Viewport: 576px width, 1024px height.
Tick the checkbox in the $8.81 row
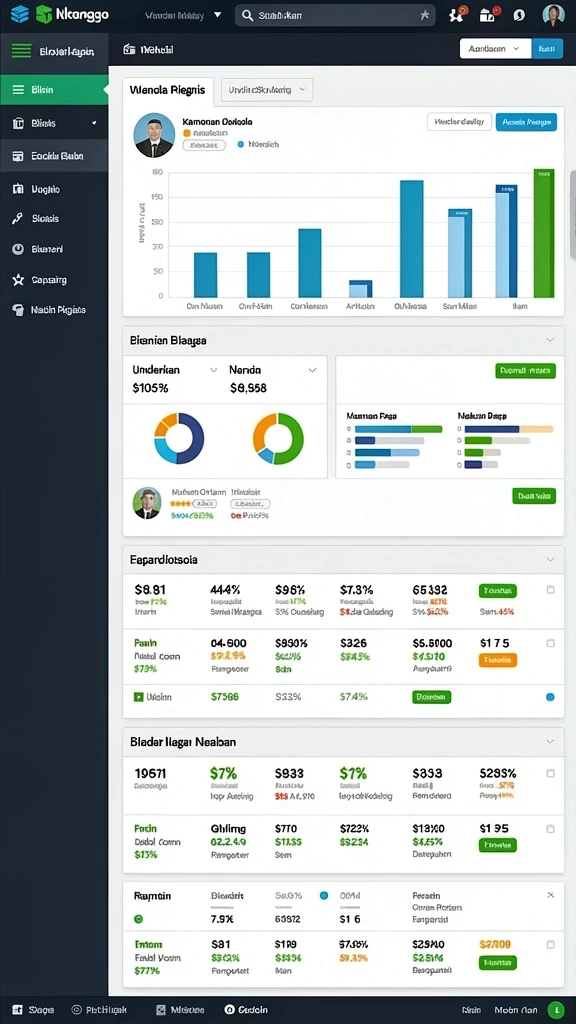pyautogui.click(x=551, y=590)
